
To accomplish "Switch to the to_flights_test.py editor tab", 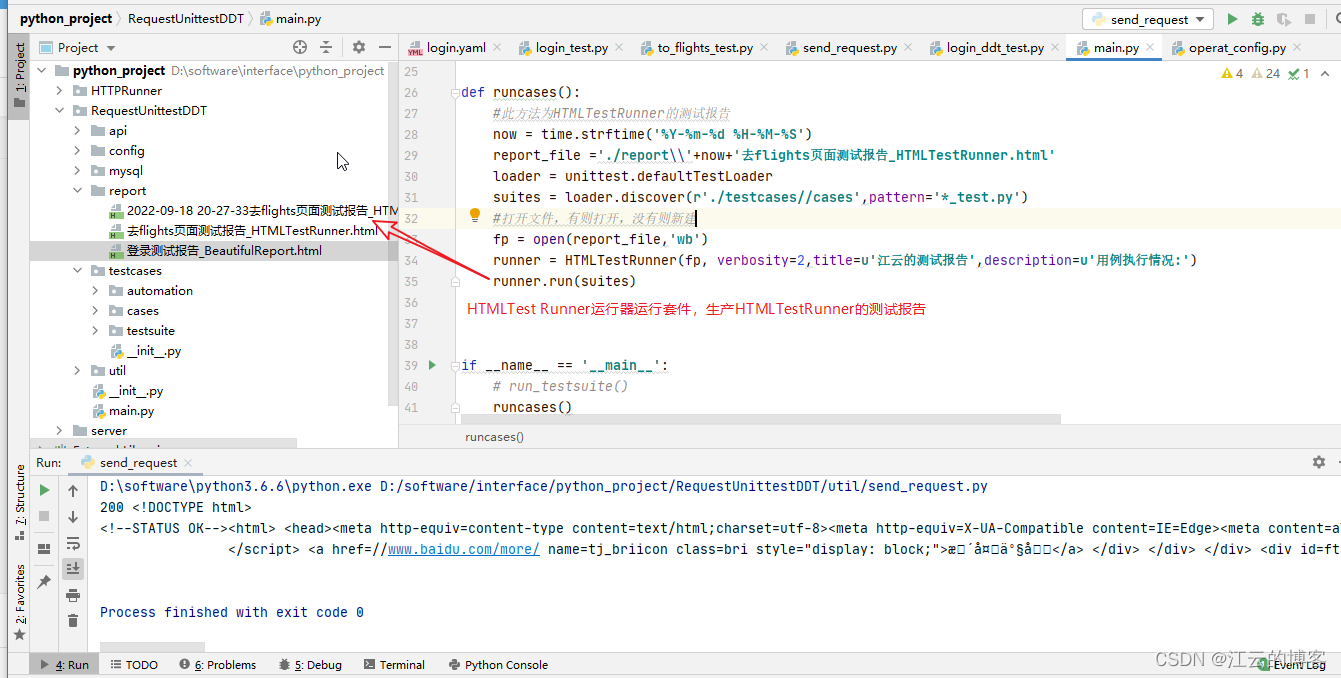I will pos(705,47).
